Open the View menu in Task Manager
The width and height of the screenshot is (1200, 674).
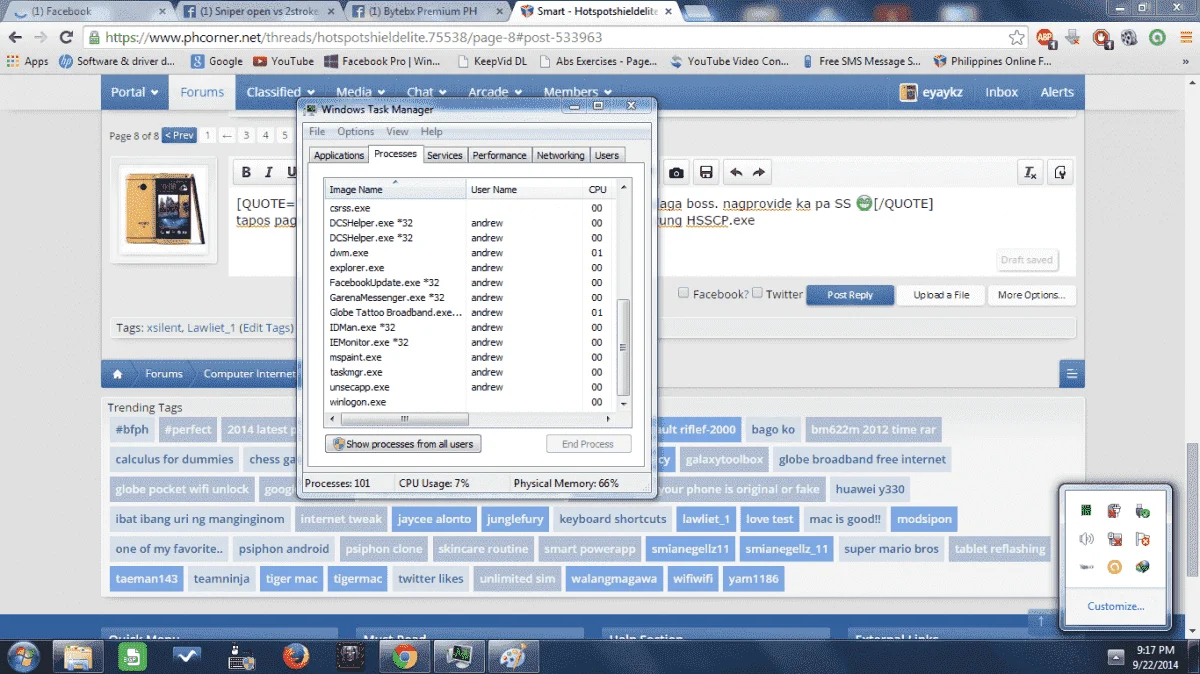click(x=397, y=131)
